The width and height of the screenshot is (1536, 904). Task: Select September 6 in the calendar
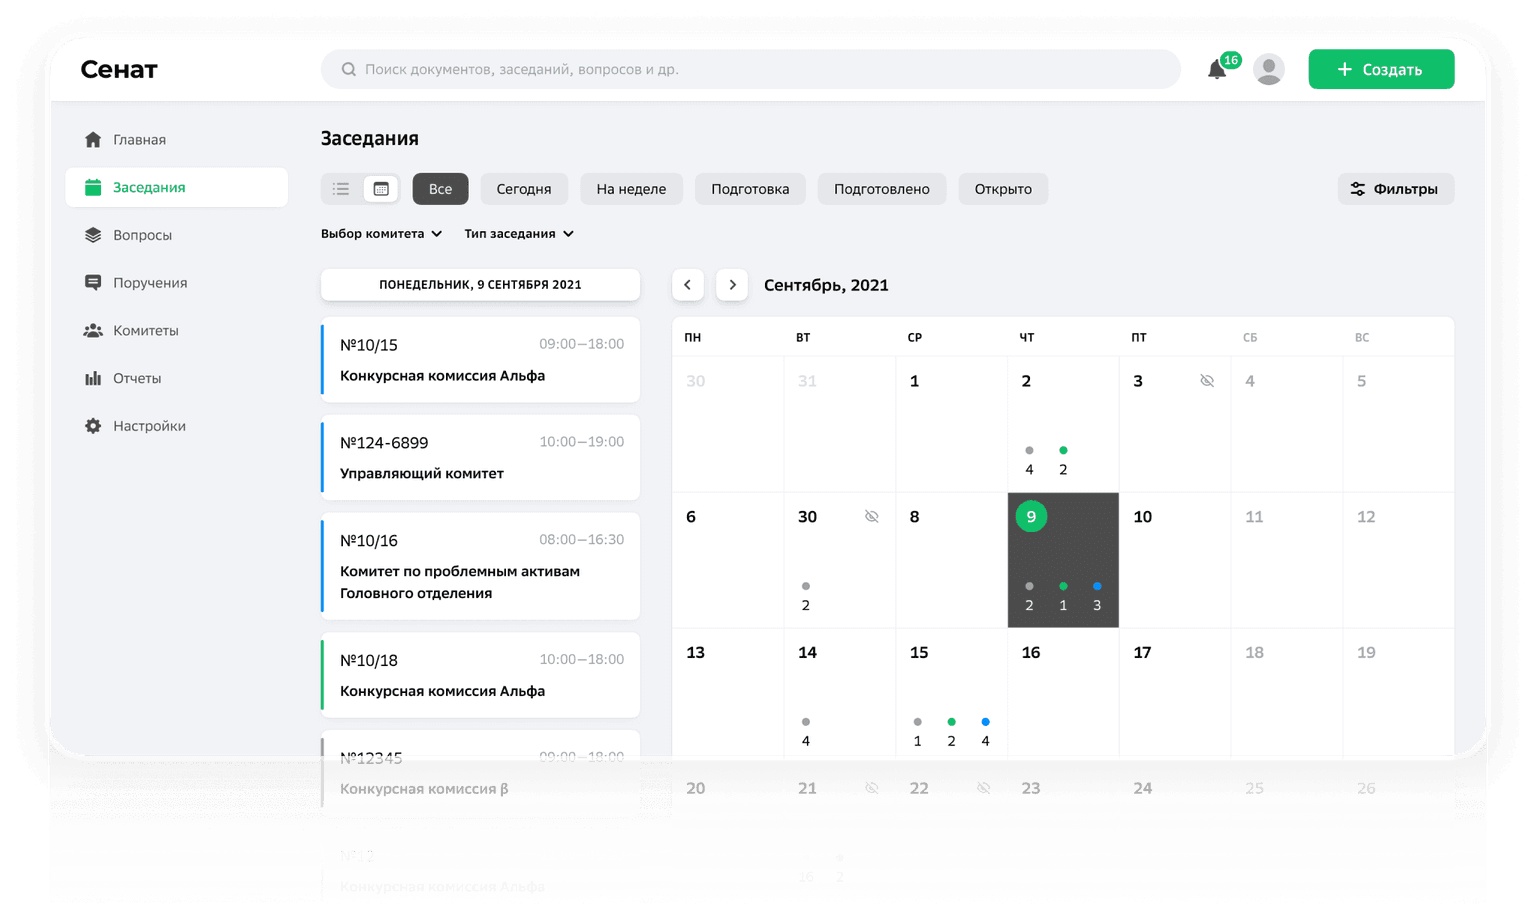point(728,560)
